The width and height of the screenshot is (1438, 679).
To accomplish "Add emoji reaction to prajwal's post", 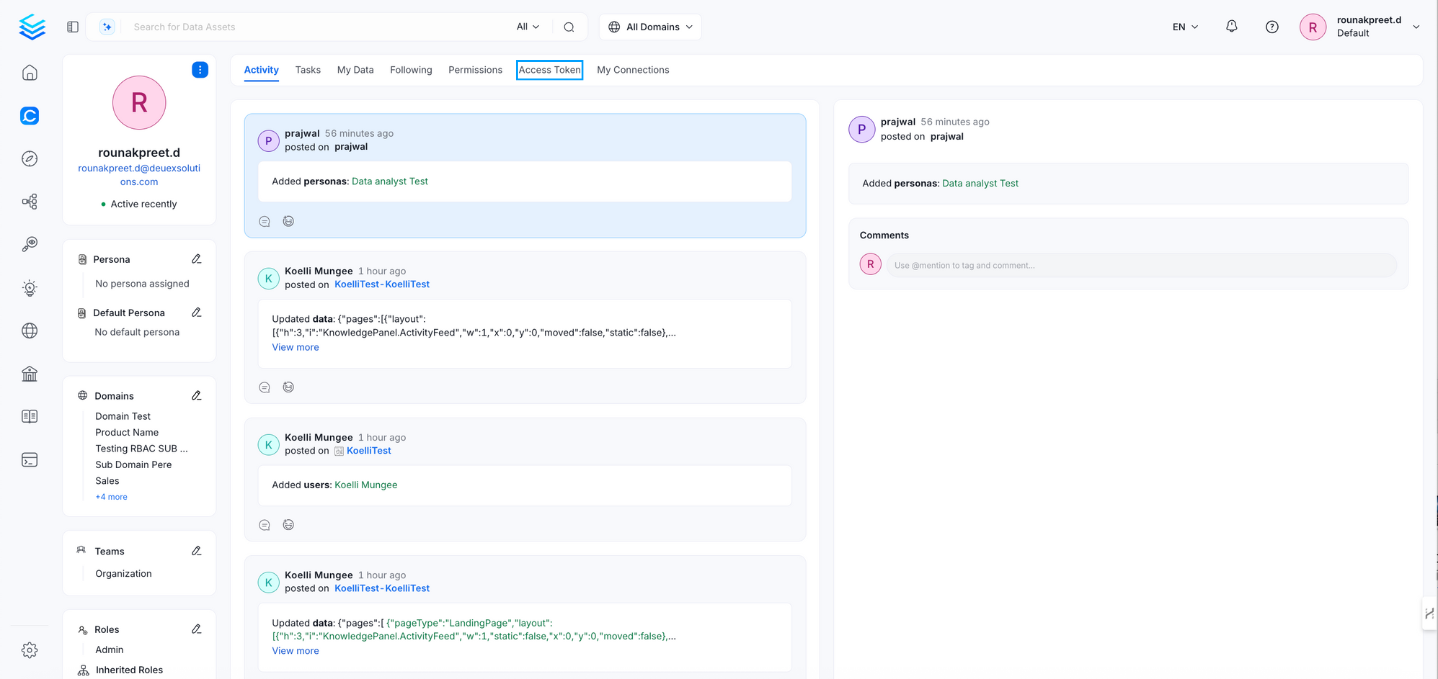I will (288, 220).
